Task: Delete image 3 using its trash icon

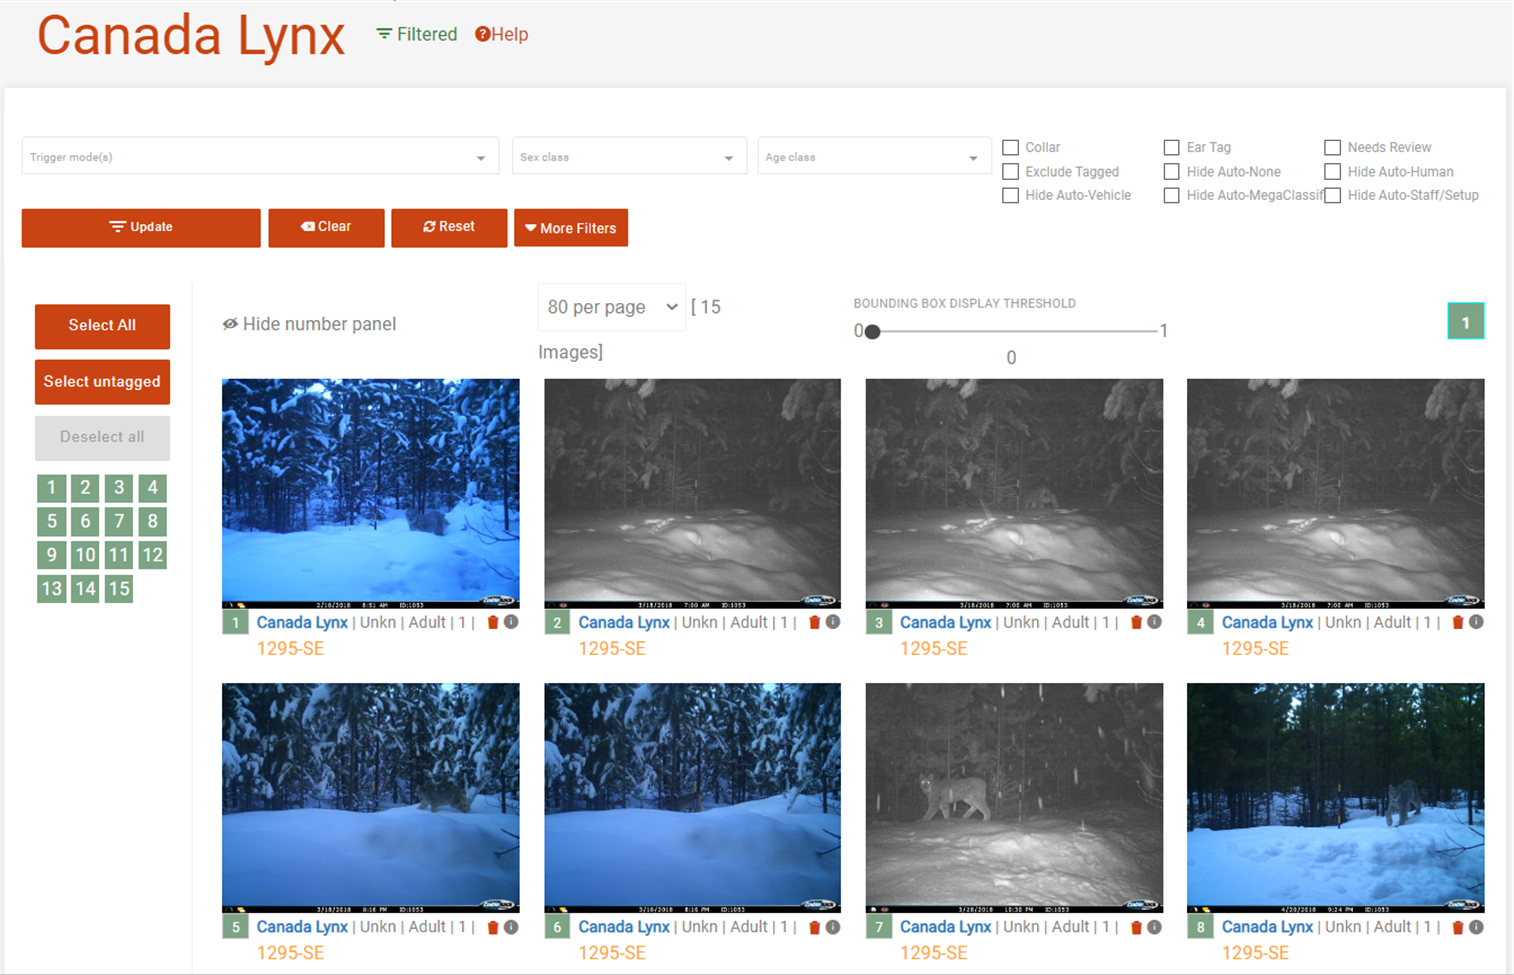Action: 1136,622
